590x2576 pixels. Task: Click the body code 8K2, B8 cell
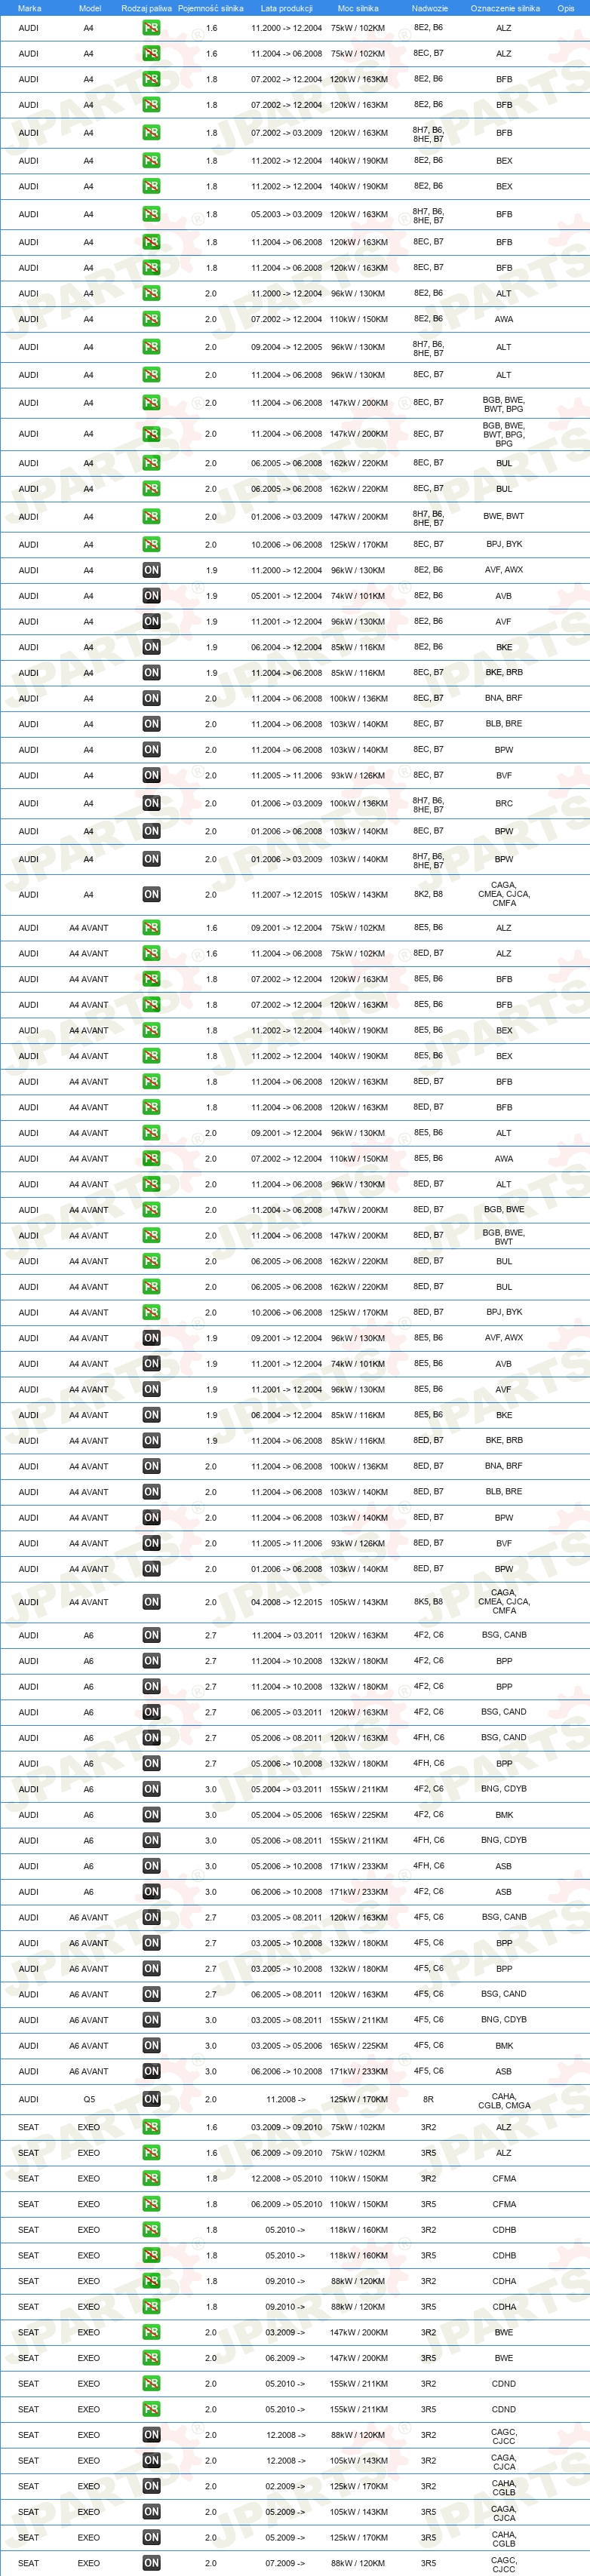(x=428, y=894)
